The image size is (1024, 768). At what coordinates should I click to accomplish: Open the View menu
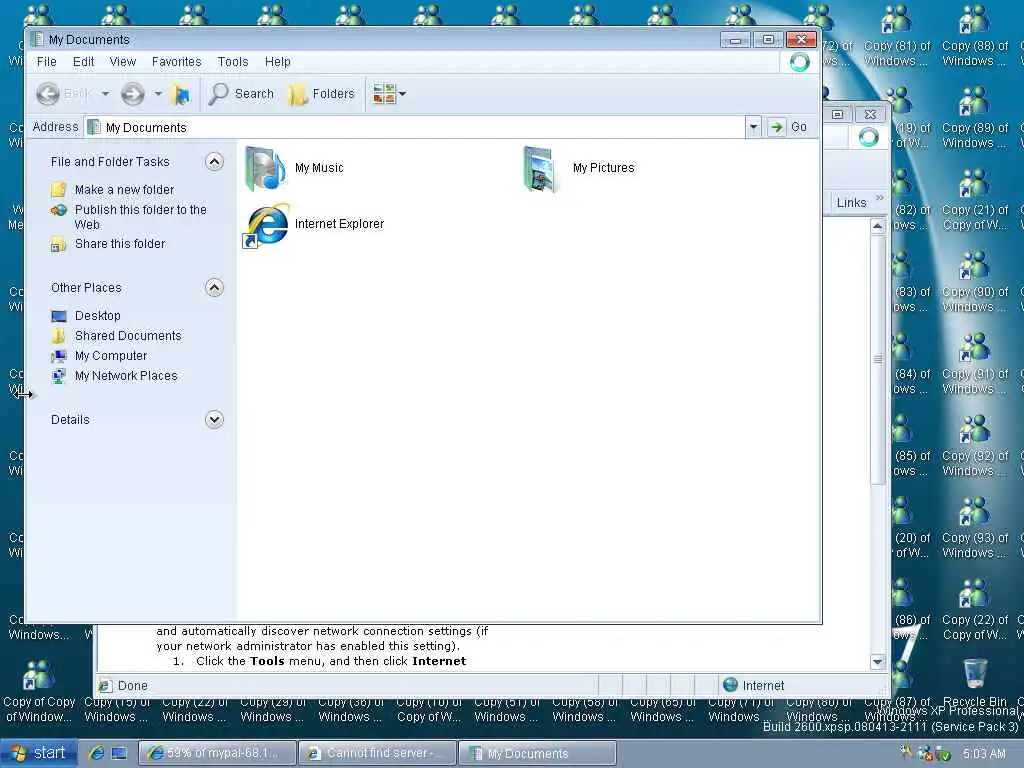123,62
